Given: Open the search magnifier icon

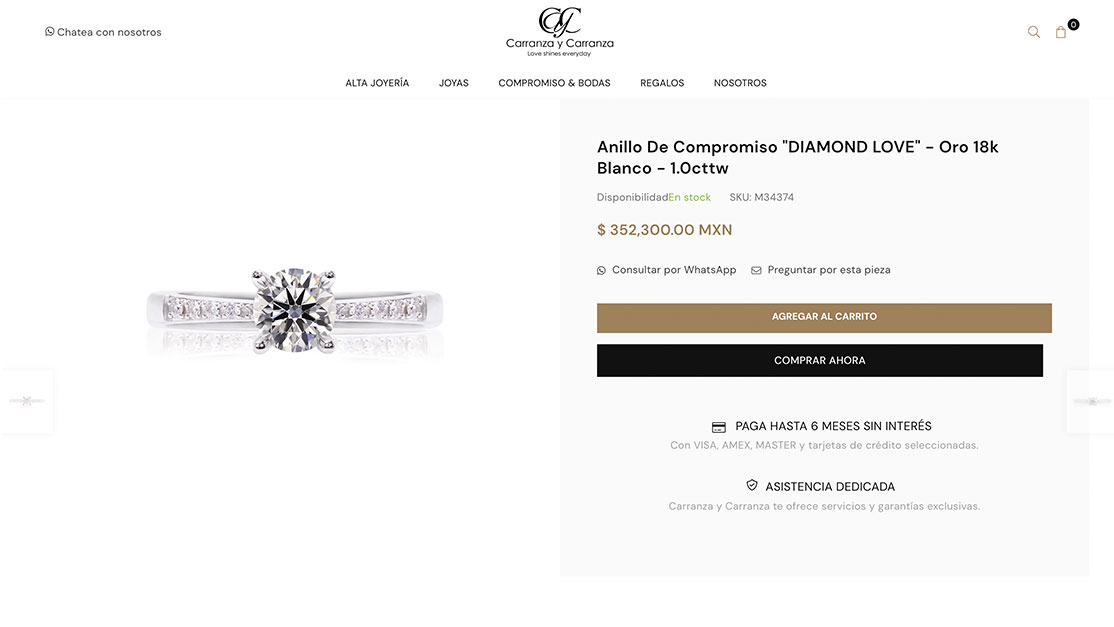Looking at the screenshot, I should 1034,32.
